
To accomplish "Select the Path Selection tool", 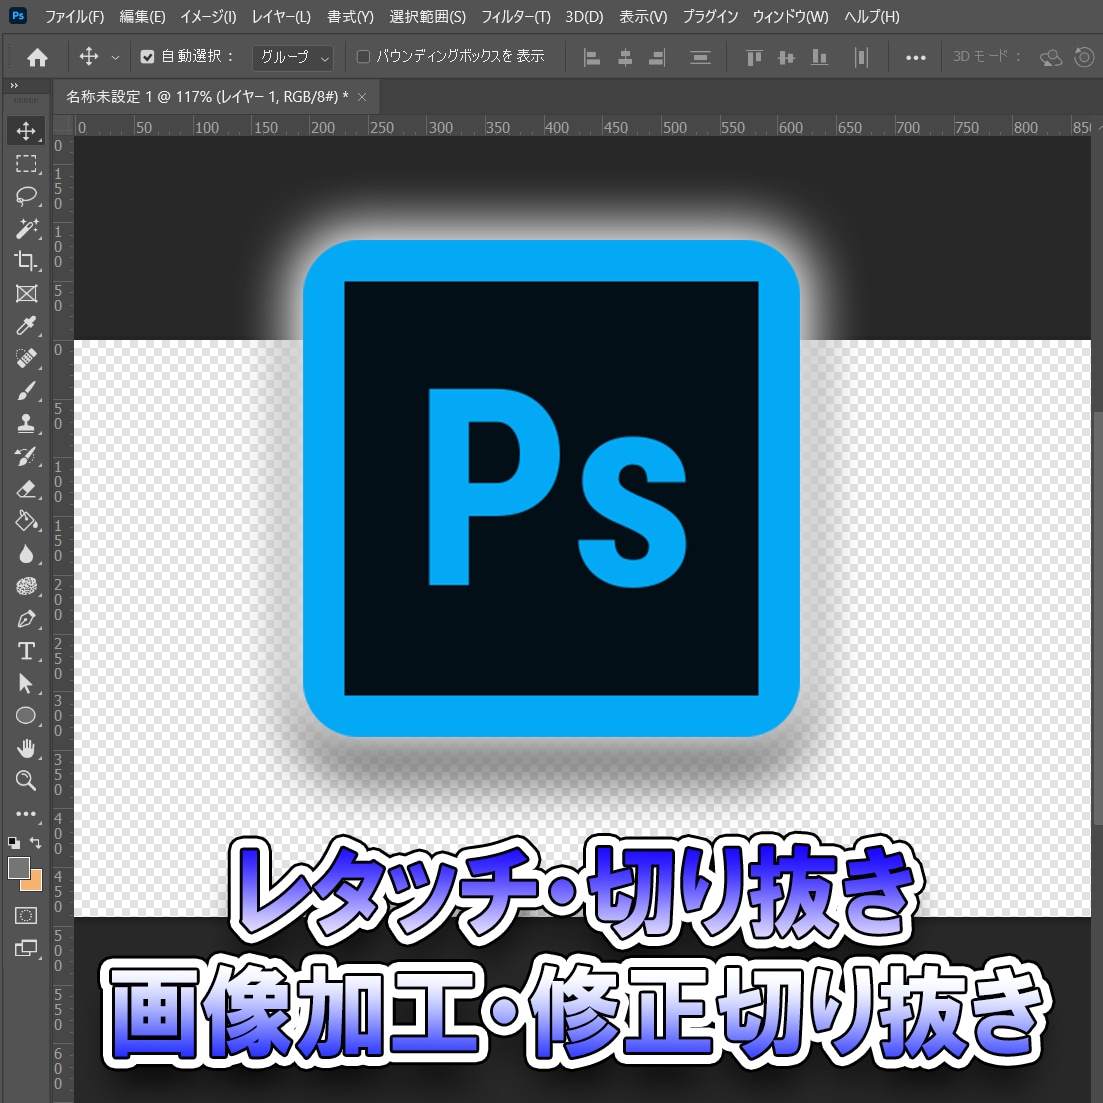I will coord(26,683).
